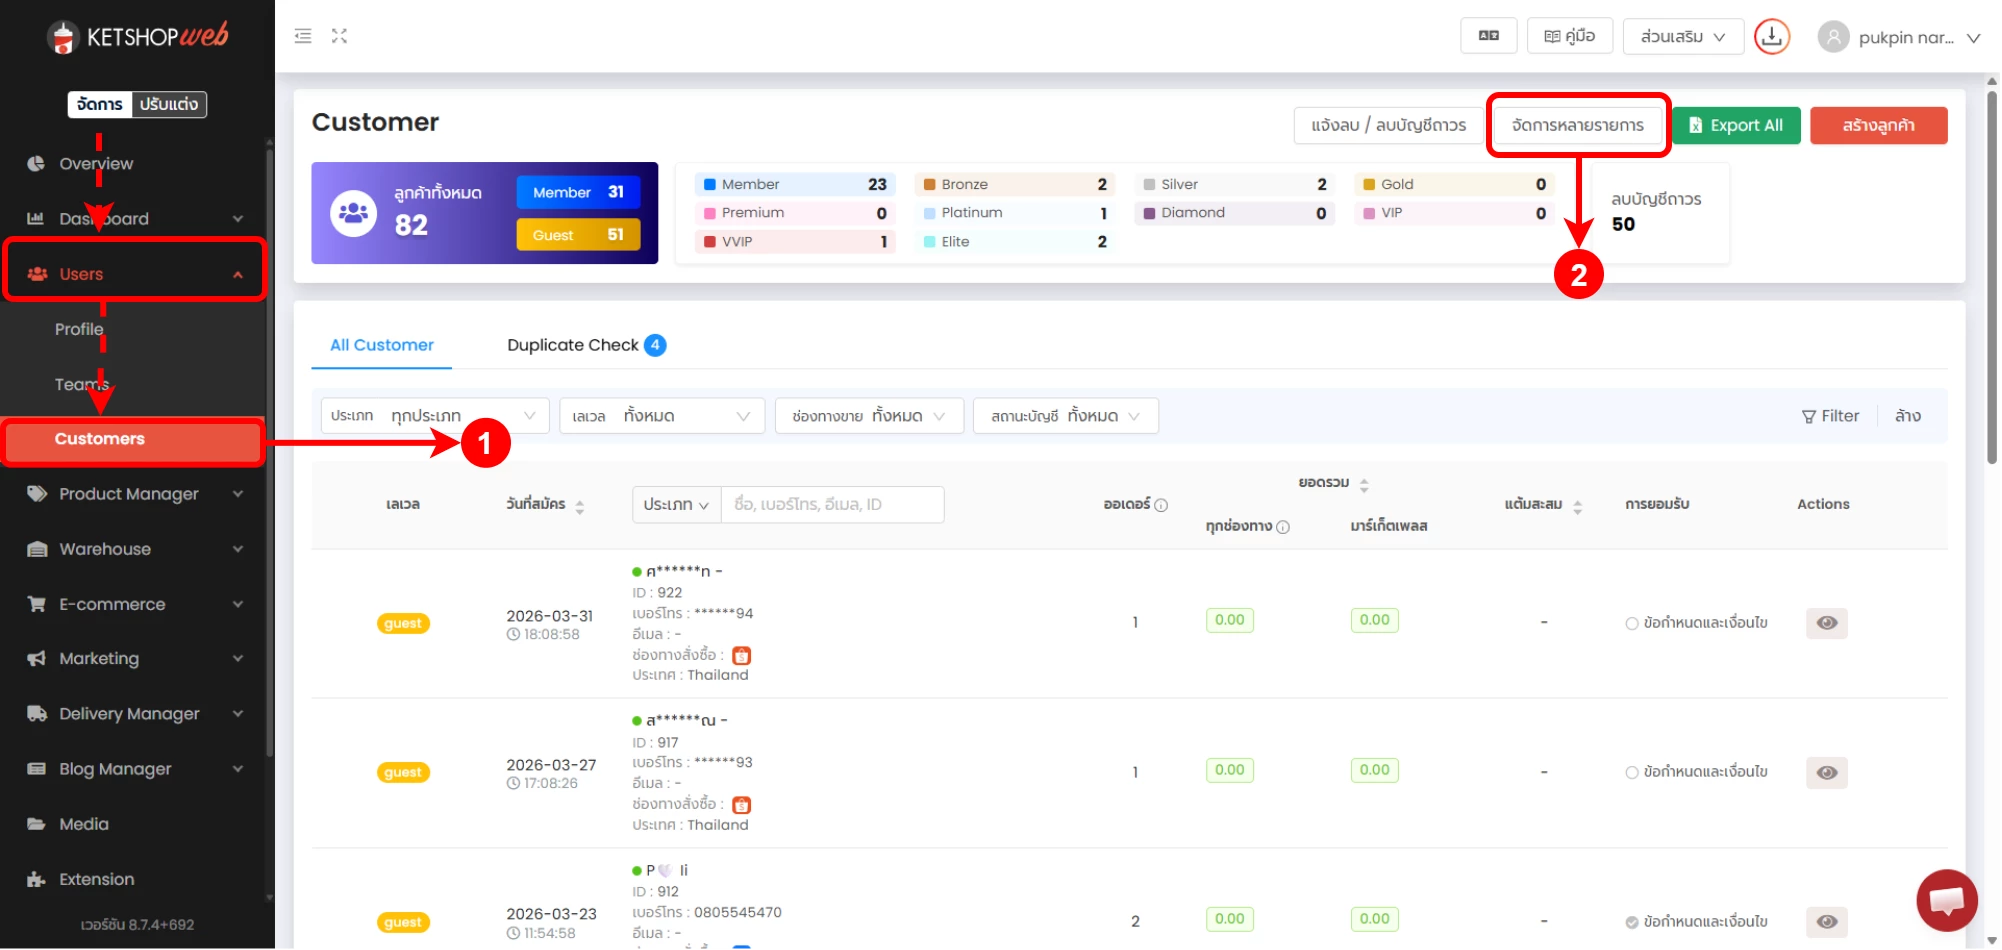This screenshot has width=2002, height=950.
Task: Click shop channel icon for customer 917
Action: [741, 805]
